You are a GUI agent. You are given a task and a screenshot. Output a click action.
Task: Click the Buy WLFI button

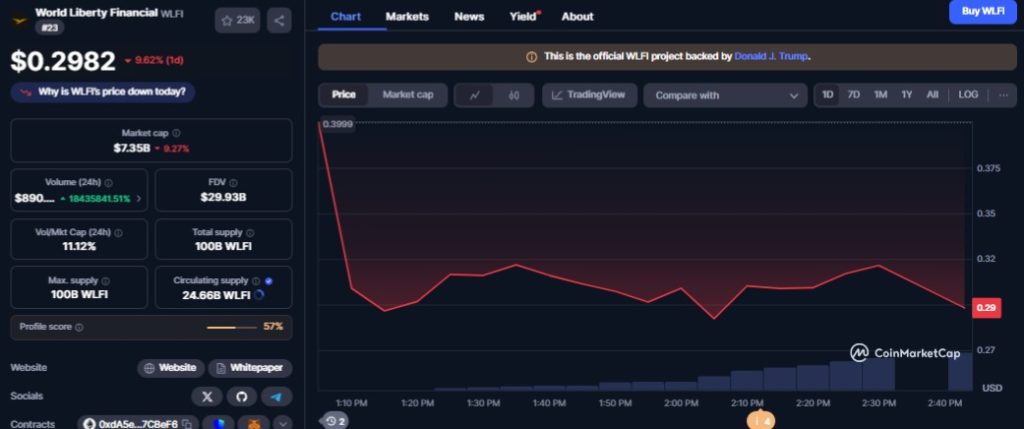click(983, 11)
